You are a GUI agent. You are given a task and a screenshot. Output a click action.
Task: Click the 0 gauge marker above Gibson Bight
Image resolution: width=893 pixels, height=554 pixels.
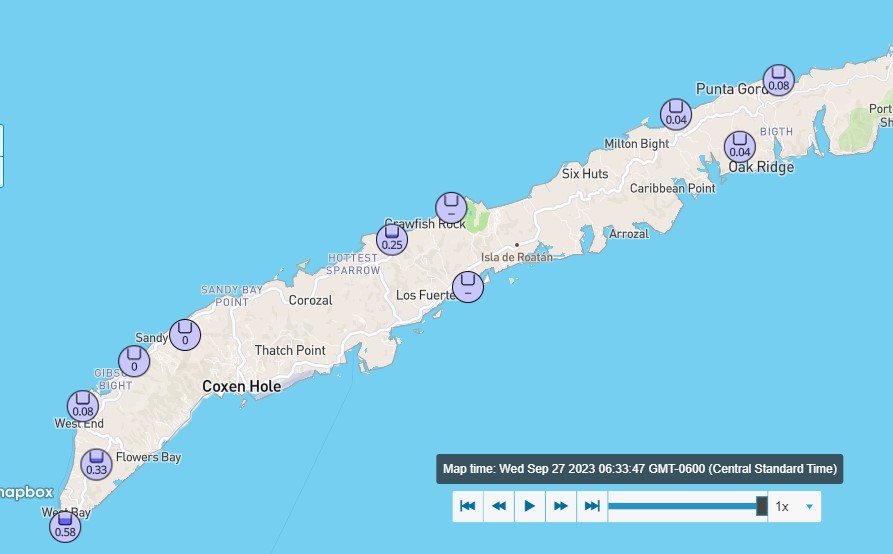(134, 361)
